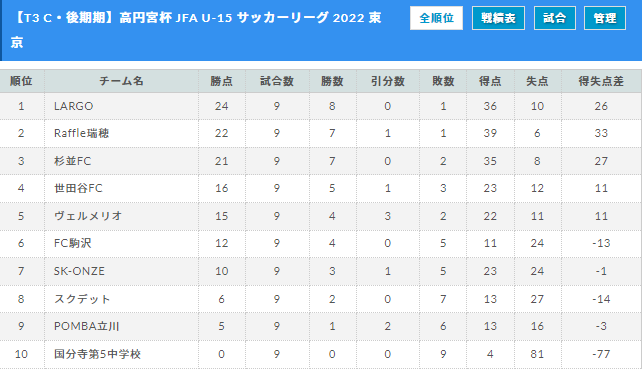Switch to the 戦績表 tab
The width and height of the screenshot is (642, 372).
tap(498, 18)
